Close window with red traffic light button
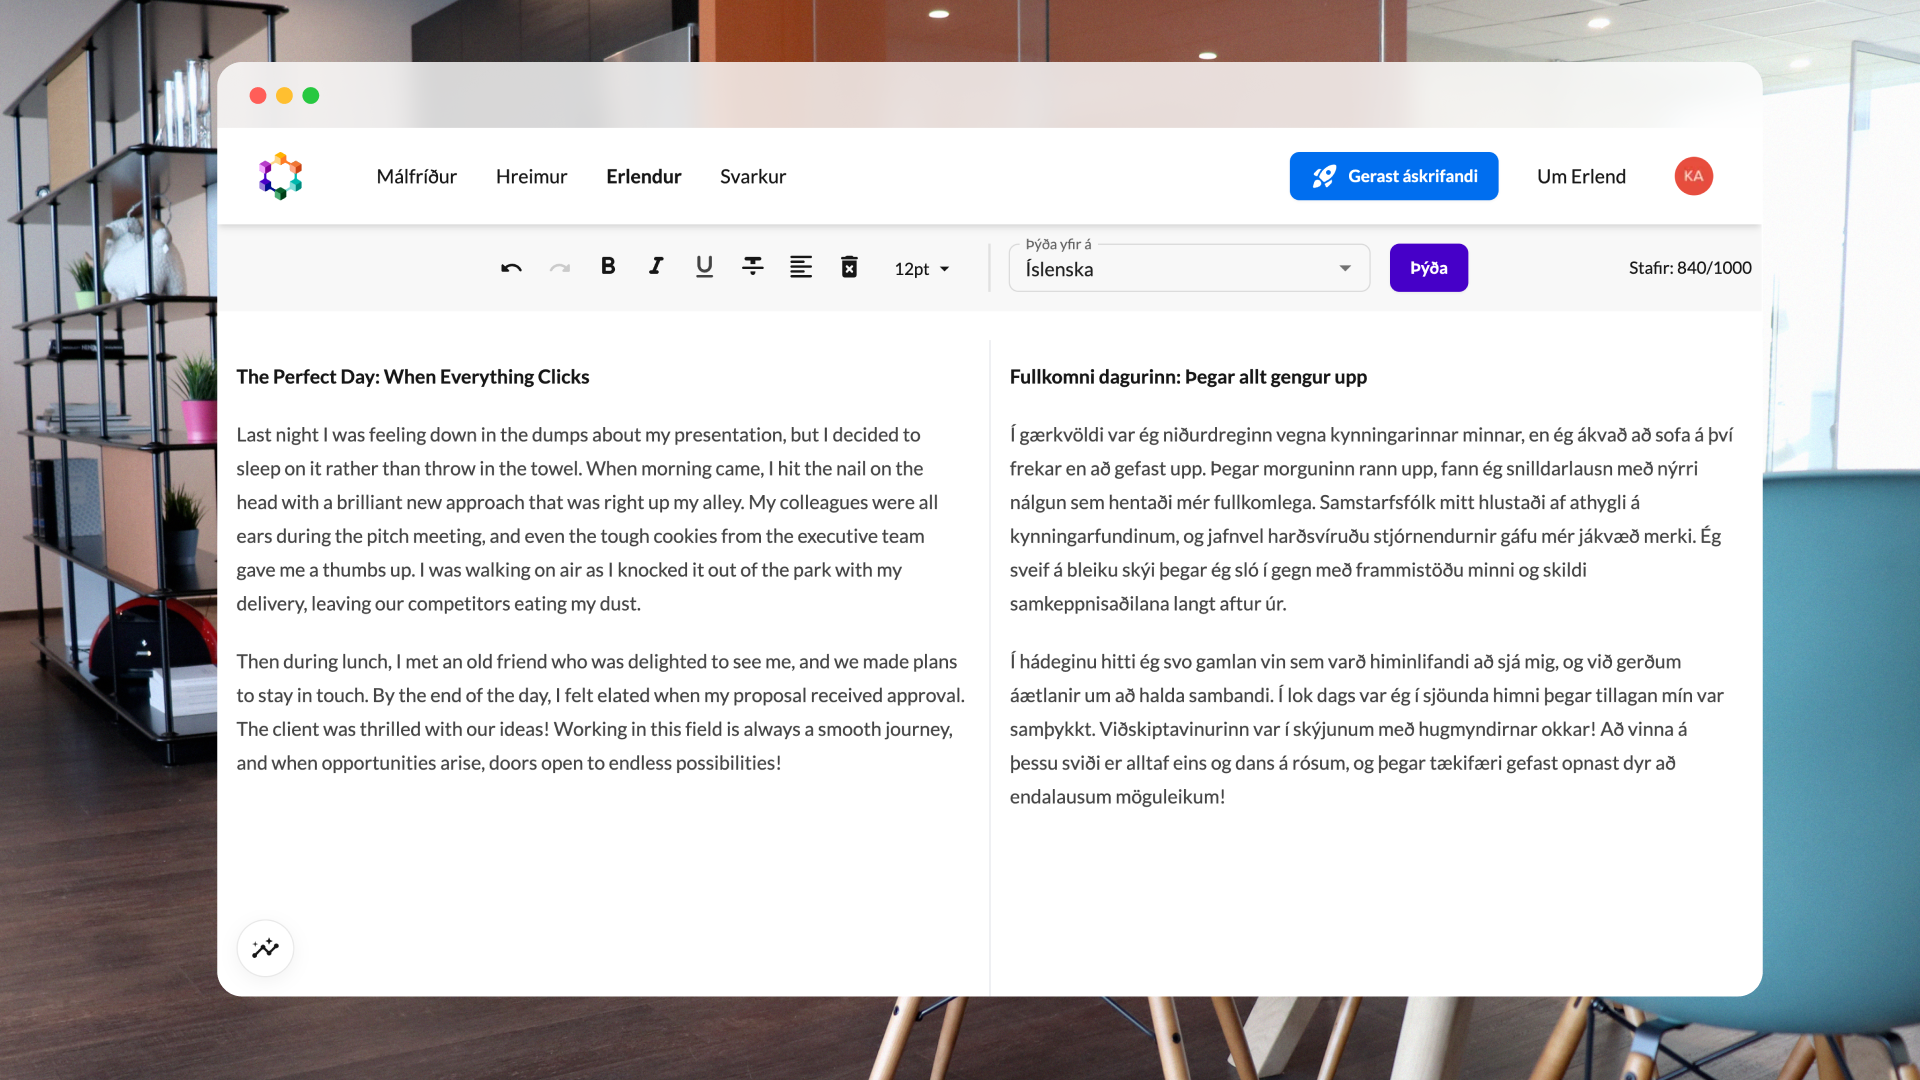This screenshot has width=1920, height=1080. (x=258, y=95)
